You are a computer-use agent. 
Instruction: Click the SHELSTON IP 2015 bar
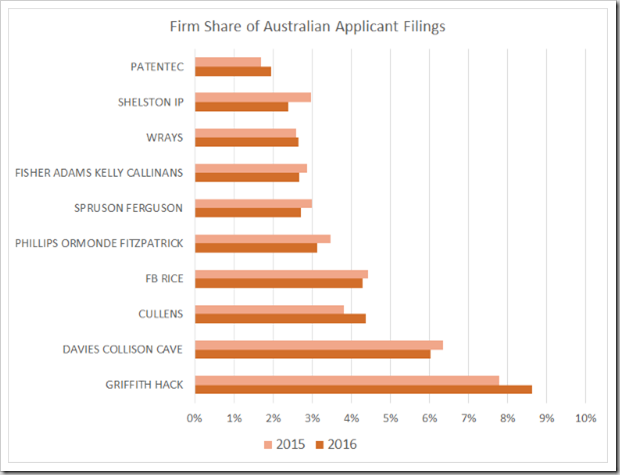253,97
